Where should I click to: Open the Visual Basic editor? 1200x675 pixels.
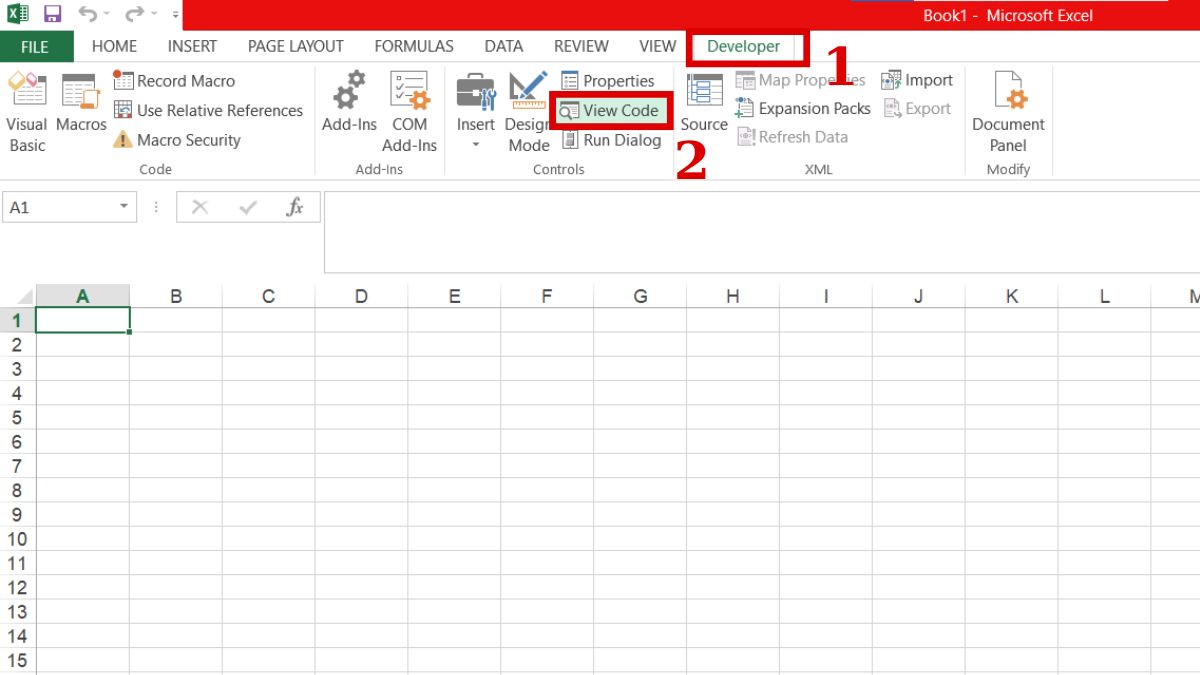(27, 112)
